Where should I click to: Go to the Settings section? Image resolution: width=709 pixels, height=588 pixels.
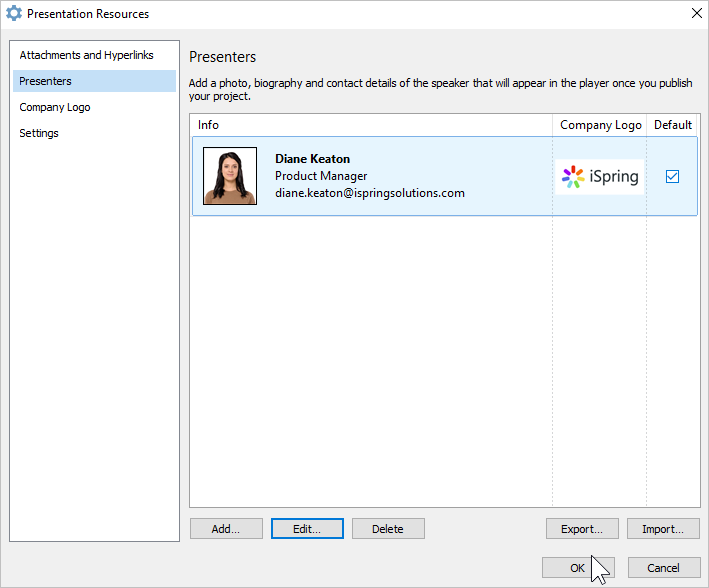tap(39, 133)
